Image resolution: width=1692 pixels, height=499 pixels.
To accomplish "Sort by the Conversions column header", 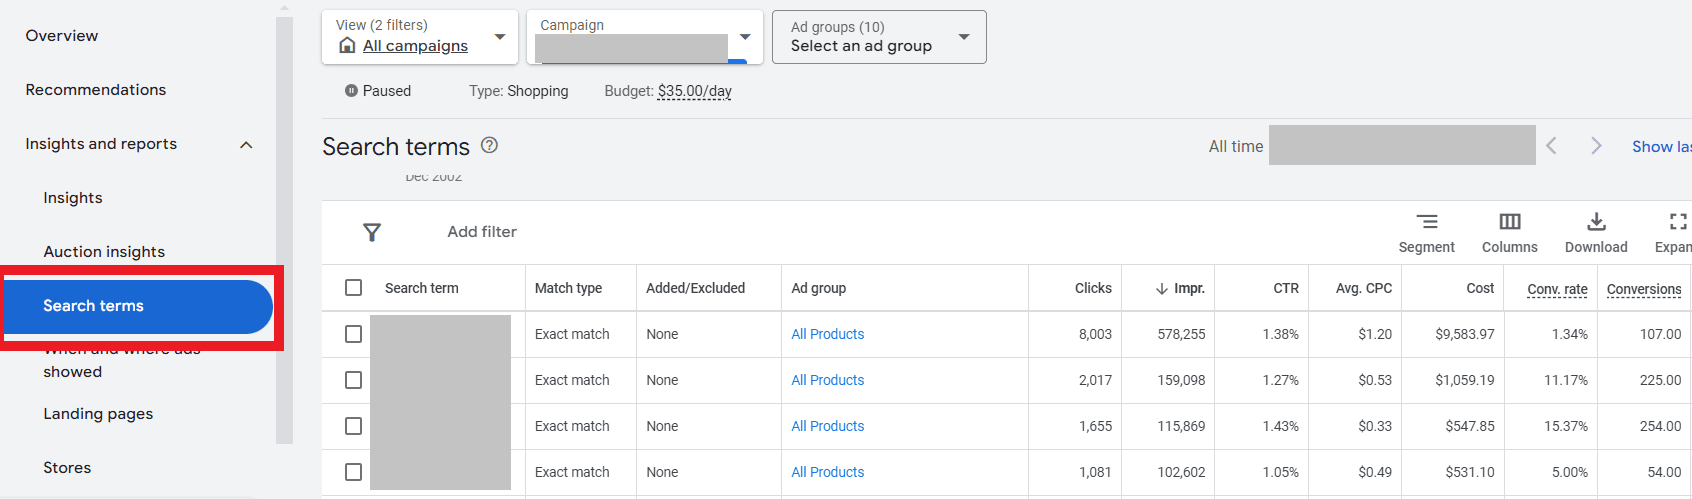I will [1644, 289].
